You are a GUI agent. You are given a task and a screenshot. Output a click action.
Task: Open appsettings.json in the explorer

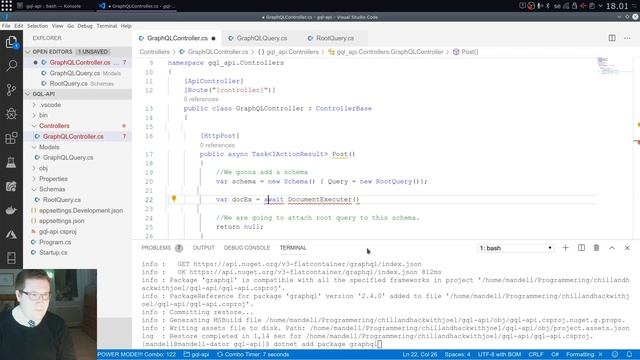tap(62, 221)
